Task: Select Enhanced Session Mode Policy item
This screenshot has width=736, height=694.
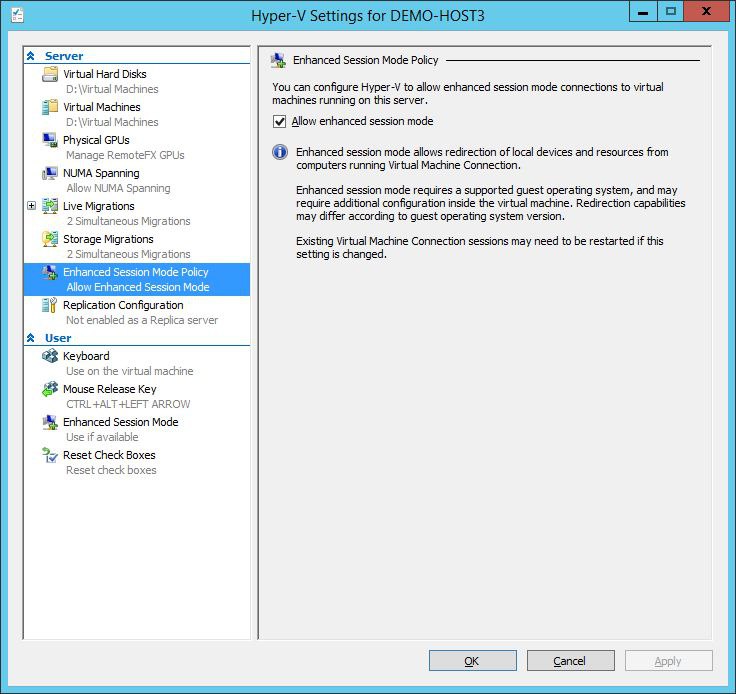Action: [136, 272]
